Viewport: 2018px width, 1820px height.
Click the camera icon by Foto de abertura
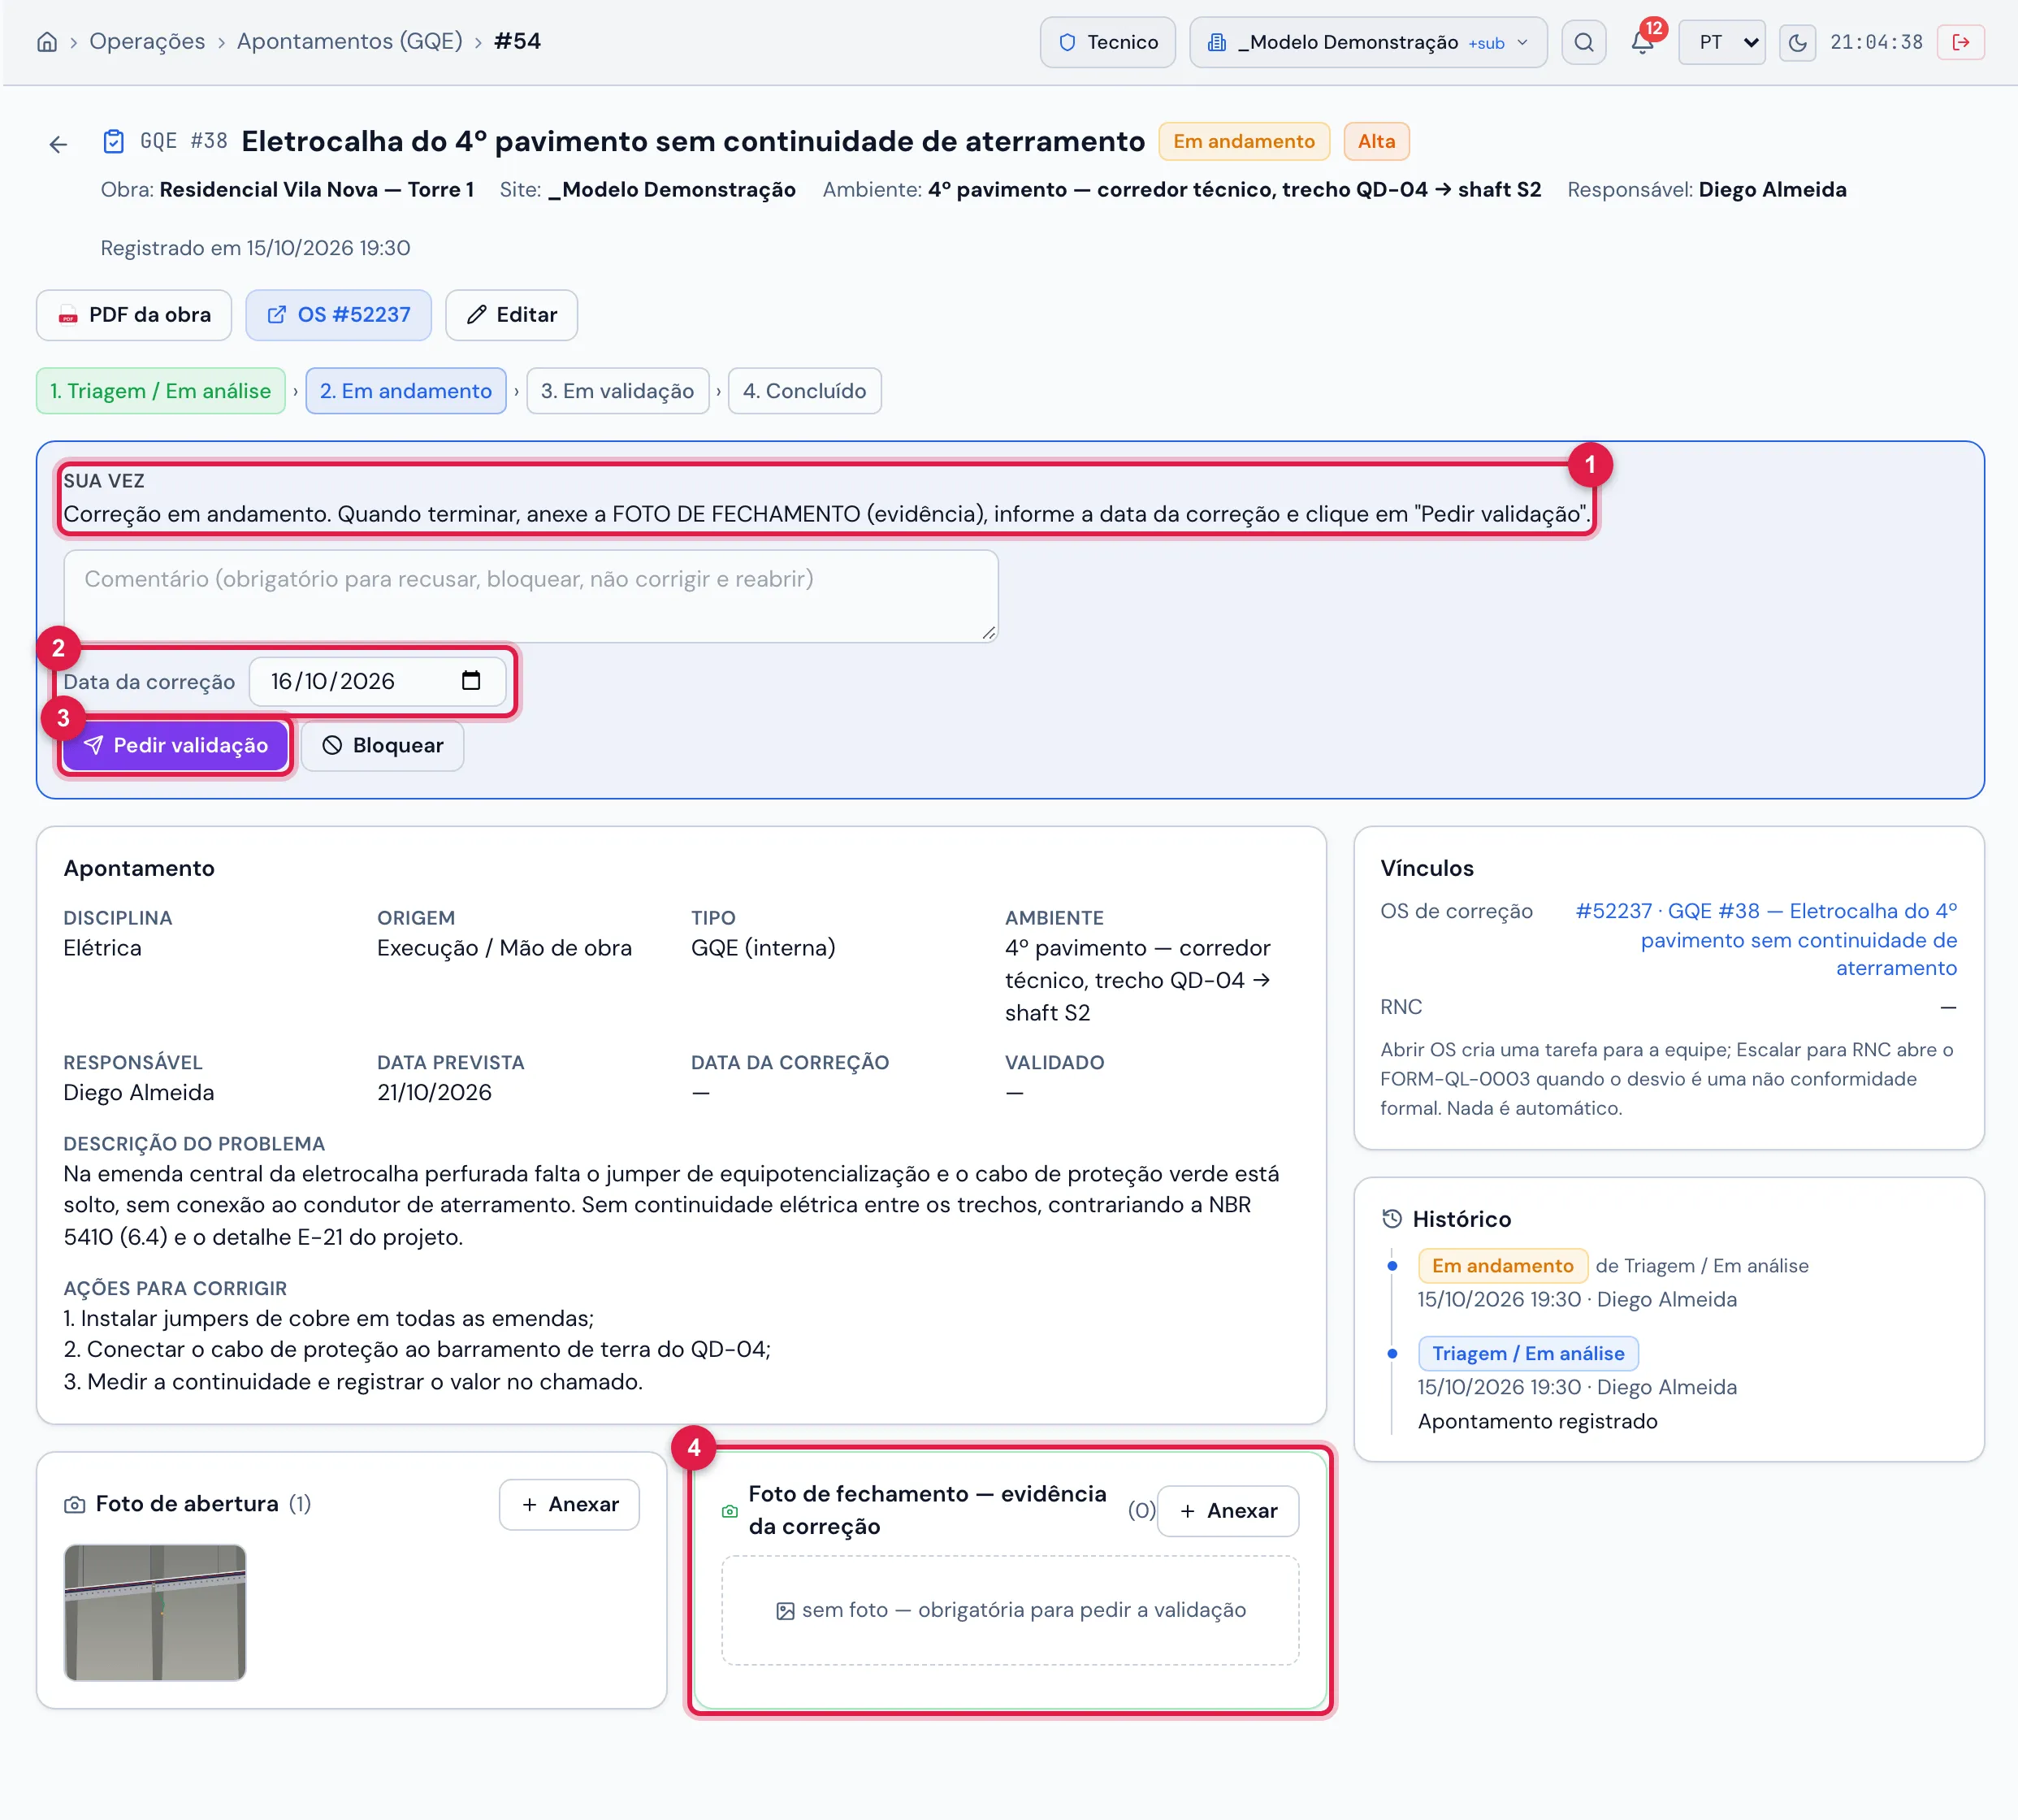coord(75,1504)
